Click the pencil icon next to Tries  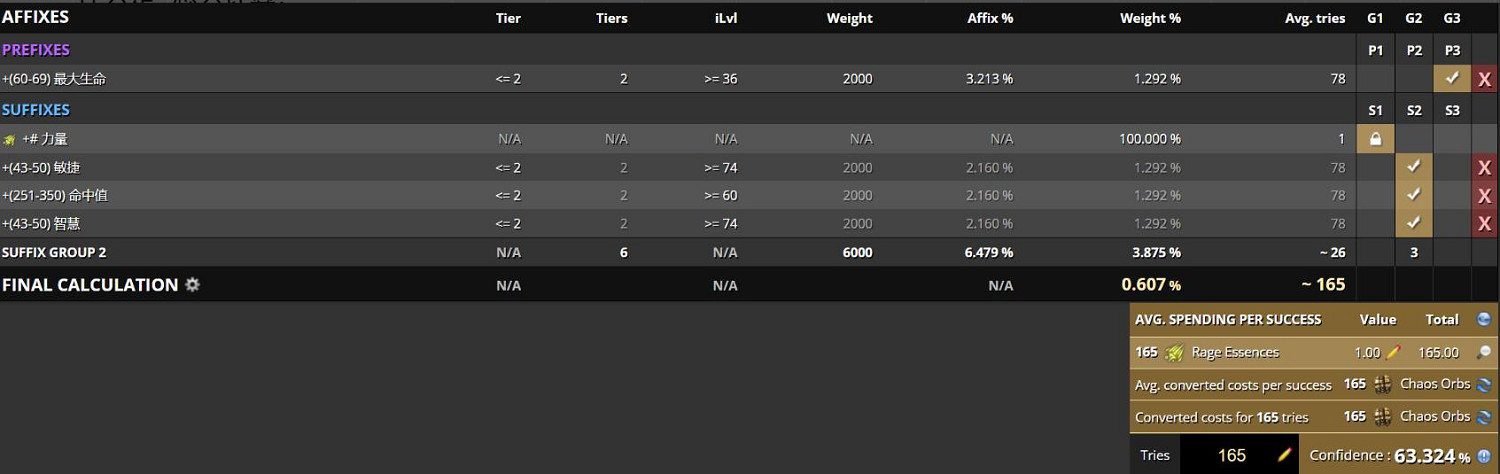click(1284, 455)
